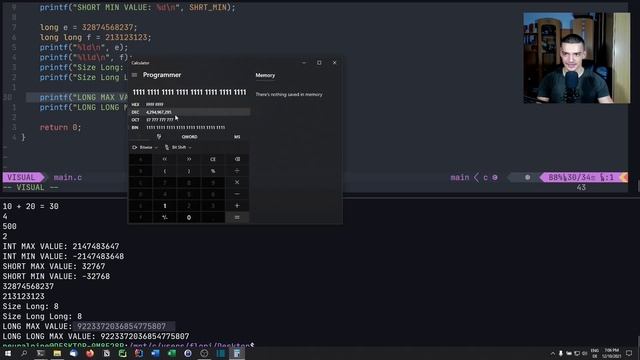The image size is (640, 360).
Task: Click the CE clear entry key
Action: coord(213,159)
